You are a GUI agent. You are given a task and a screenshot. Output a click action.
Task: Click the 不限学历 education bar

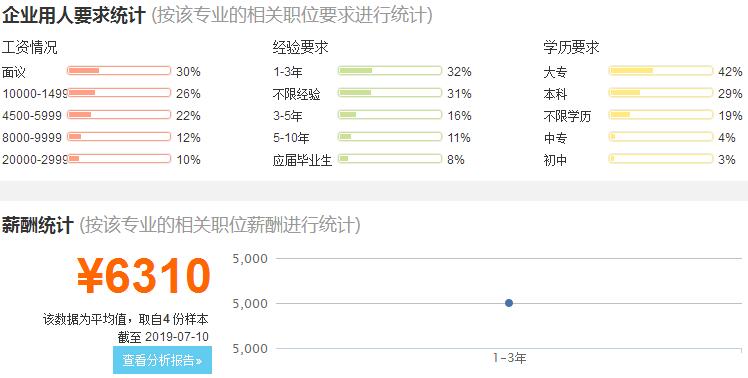661,115
